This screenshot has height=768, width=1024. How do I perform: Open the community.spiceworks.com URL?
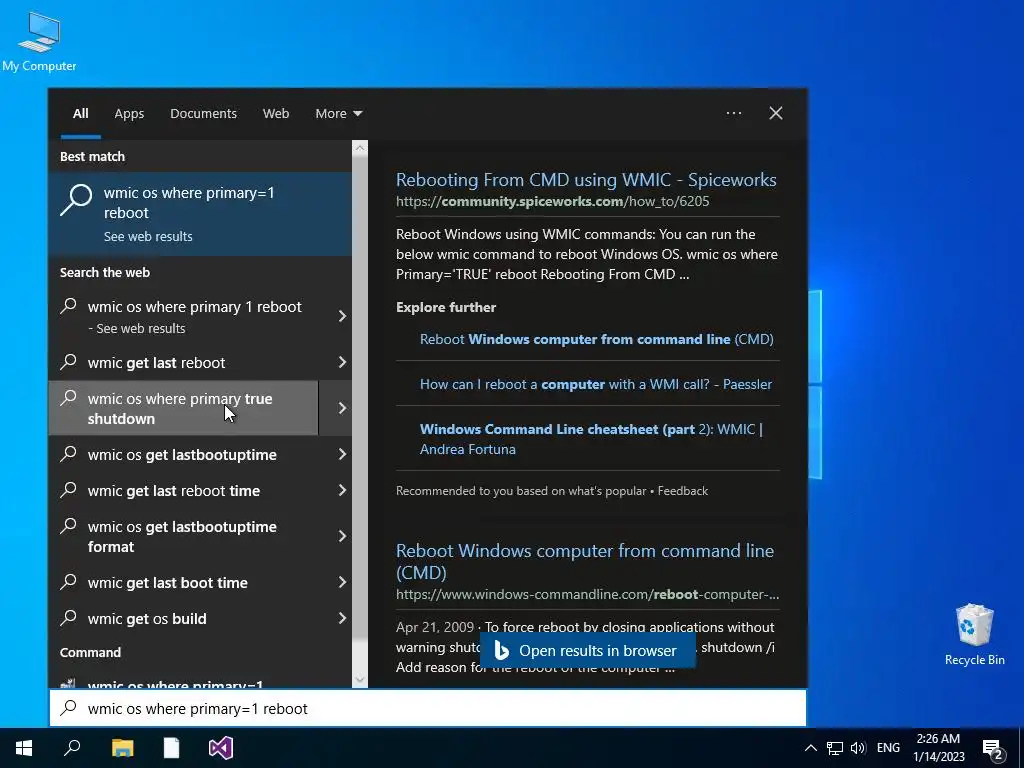point(552,201)
